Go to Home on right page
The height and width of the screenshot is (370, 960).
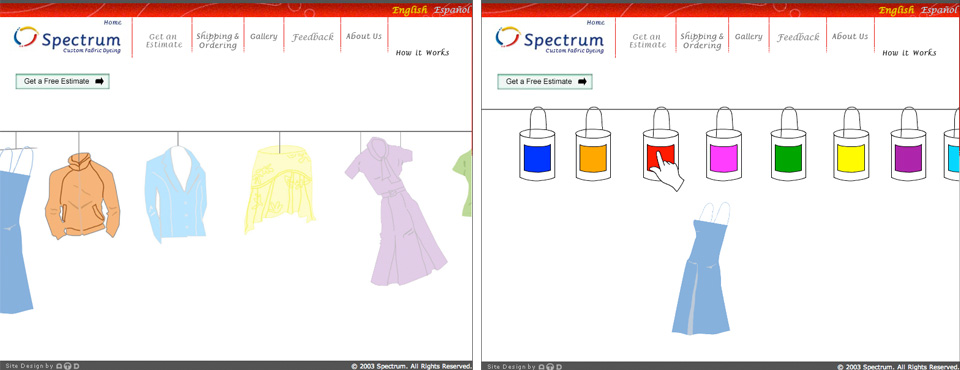596,23
